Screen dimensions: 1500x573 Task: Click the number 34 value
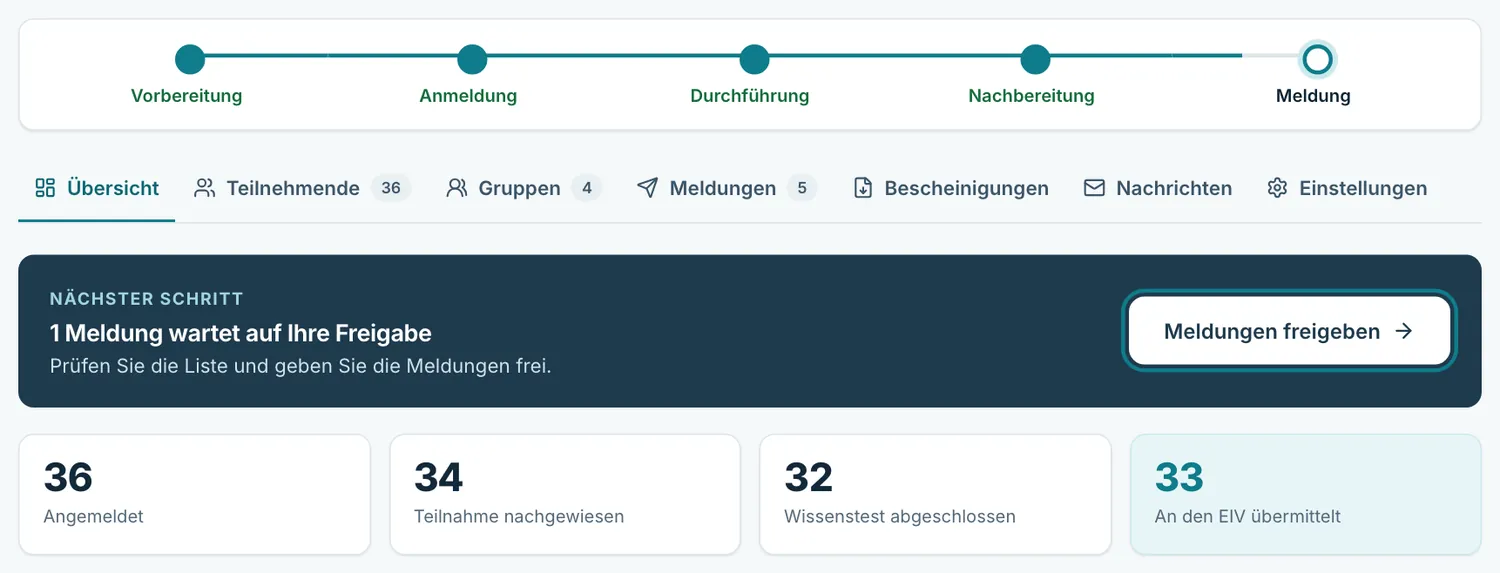(439, 477)
